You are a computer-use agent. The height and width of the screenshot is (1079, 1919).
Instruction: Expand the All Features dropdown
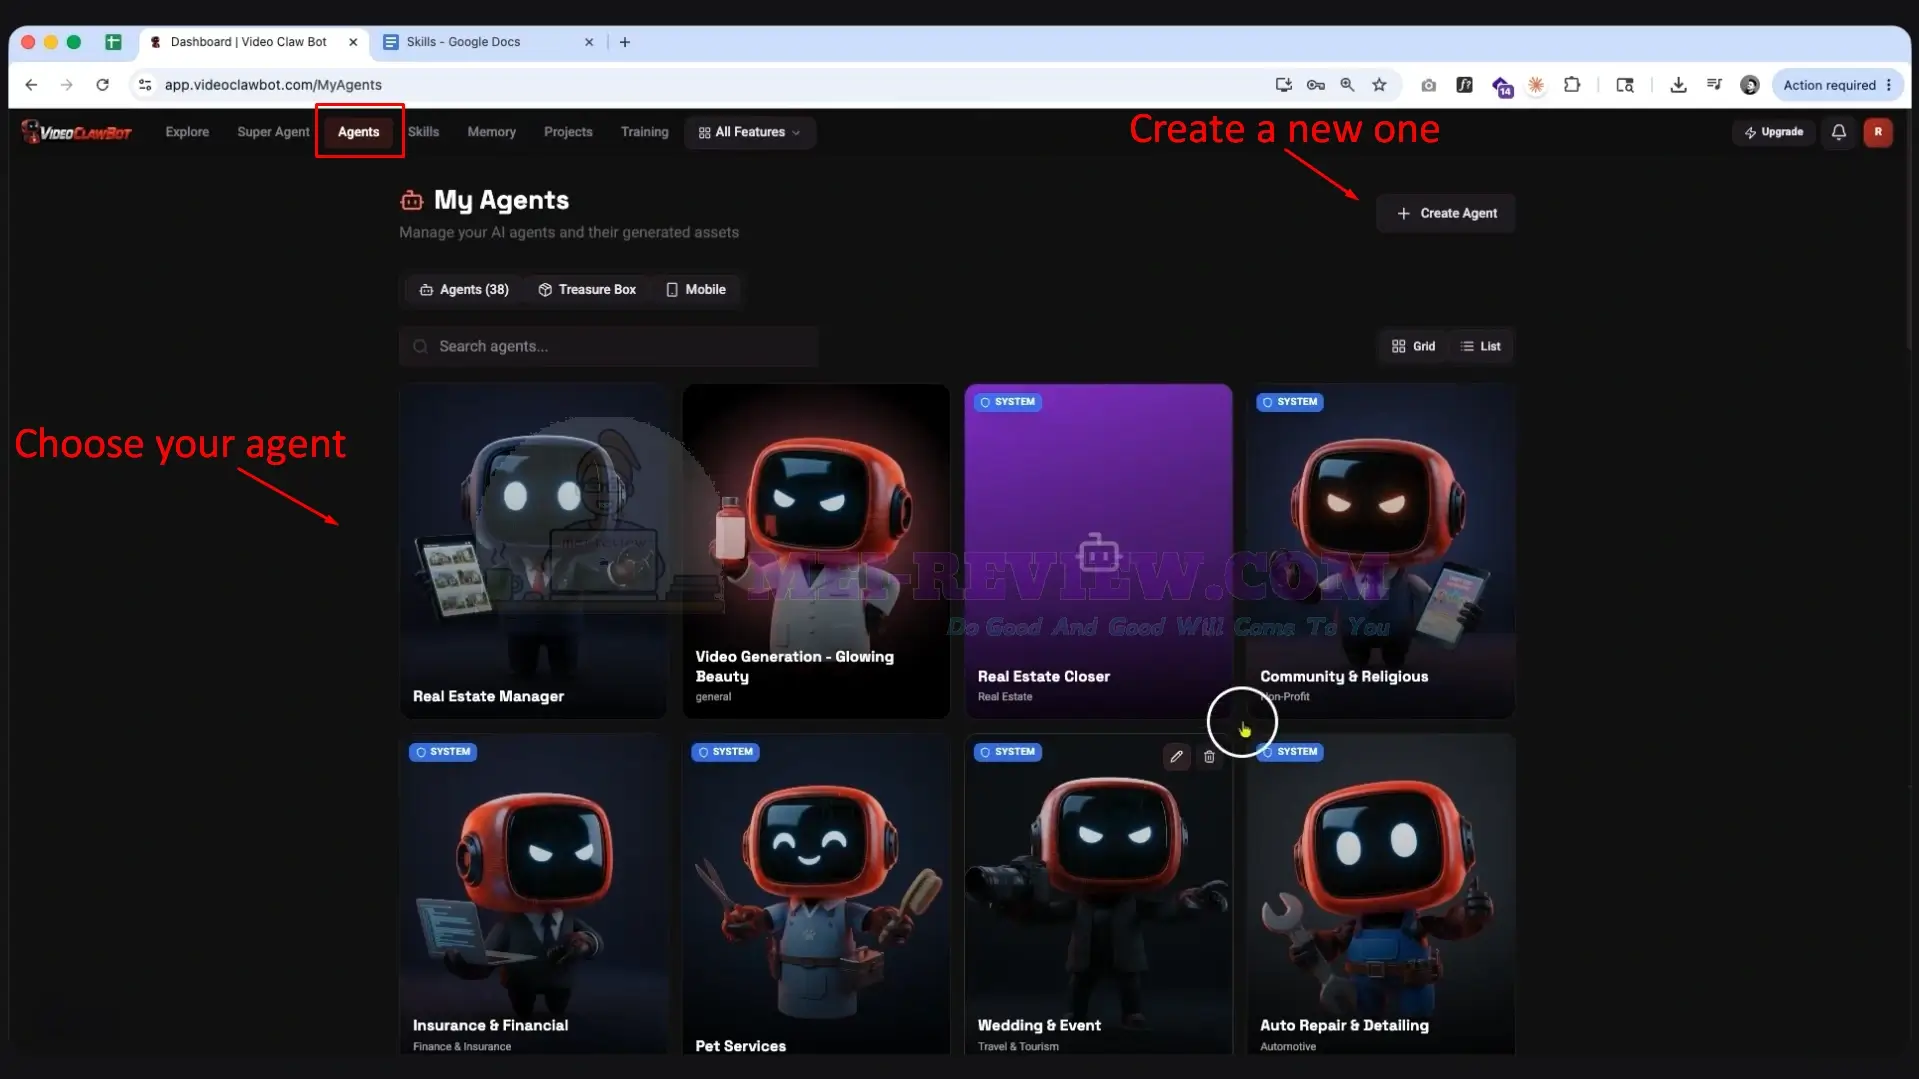click(x=750, y=132)
